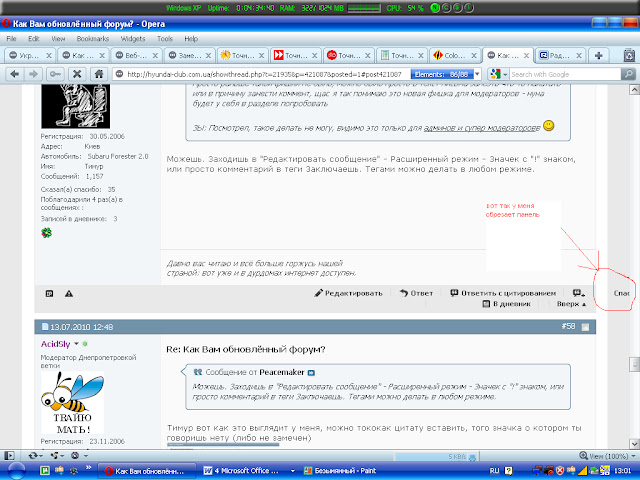Image resolution: width=640 pixels, height=480 pixels.
Task: Click the scrollbar up arrow
Action: (634, 89)
